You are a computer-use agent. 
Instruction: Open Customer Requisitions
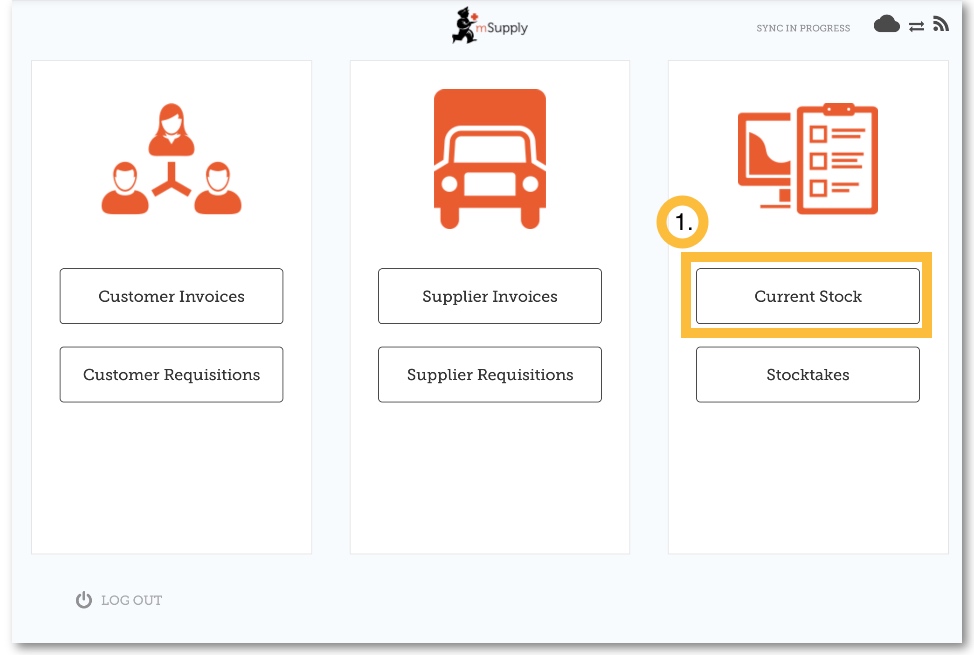pyautogui.click(x=171, y=375)
